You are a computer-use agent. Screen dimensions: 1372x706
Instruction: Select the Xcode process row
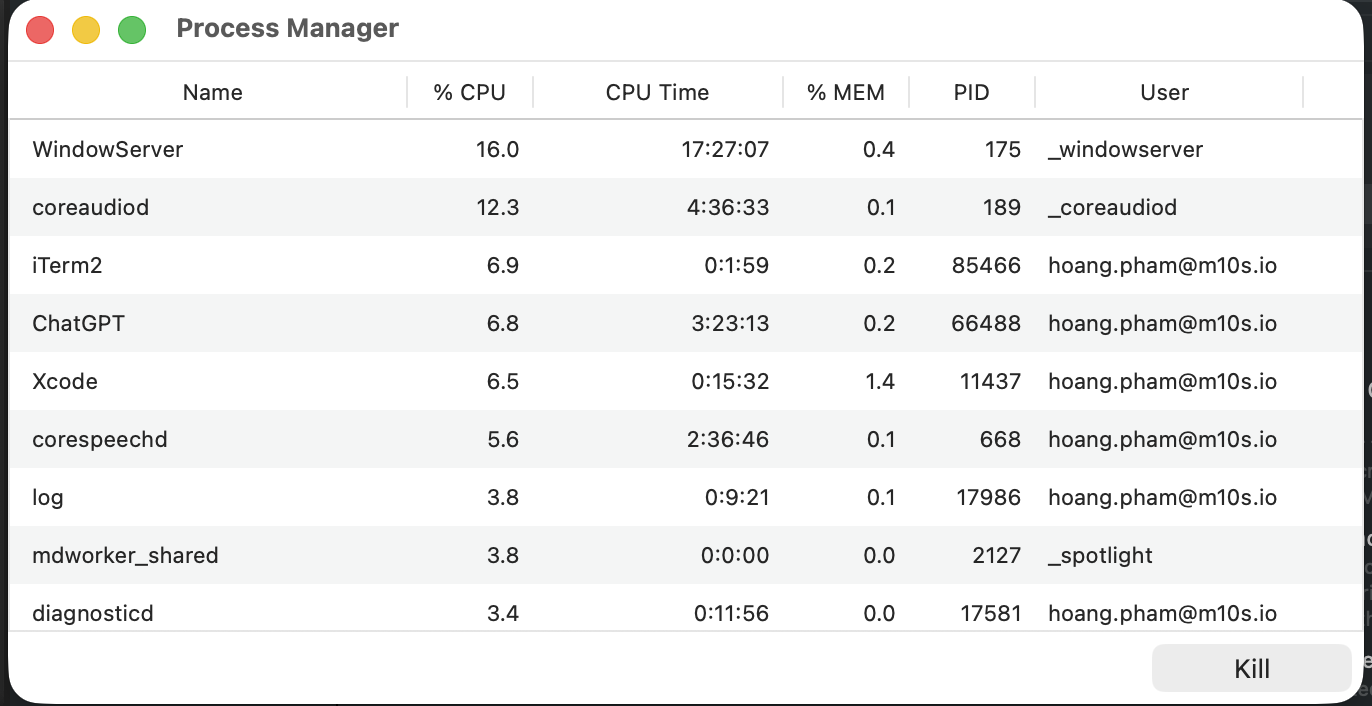tap(400, 381)
